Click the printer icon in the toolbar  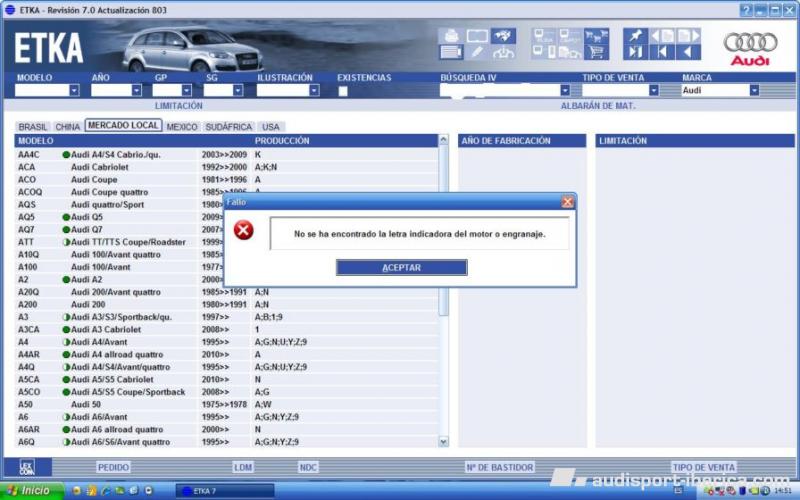point(451,36)
